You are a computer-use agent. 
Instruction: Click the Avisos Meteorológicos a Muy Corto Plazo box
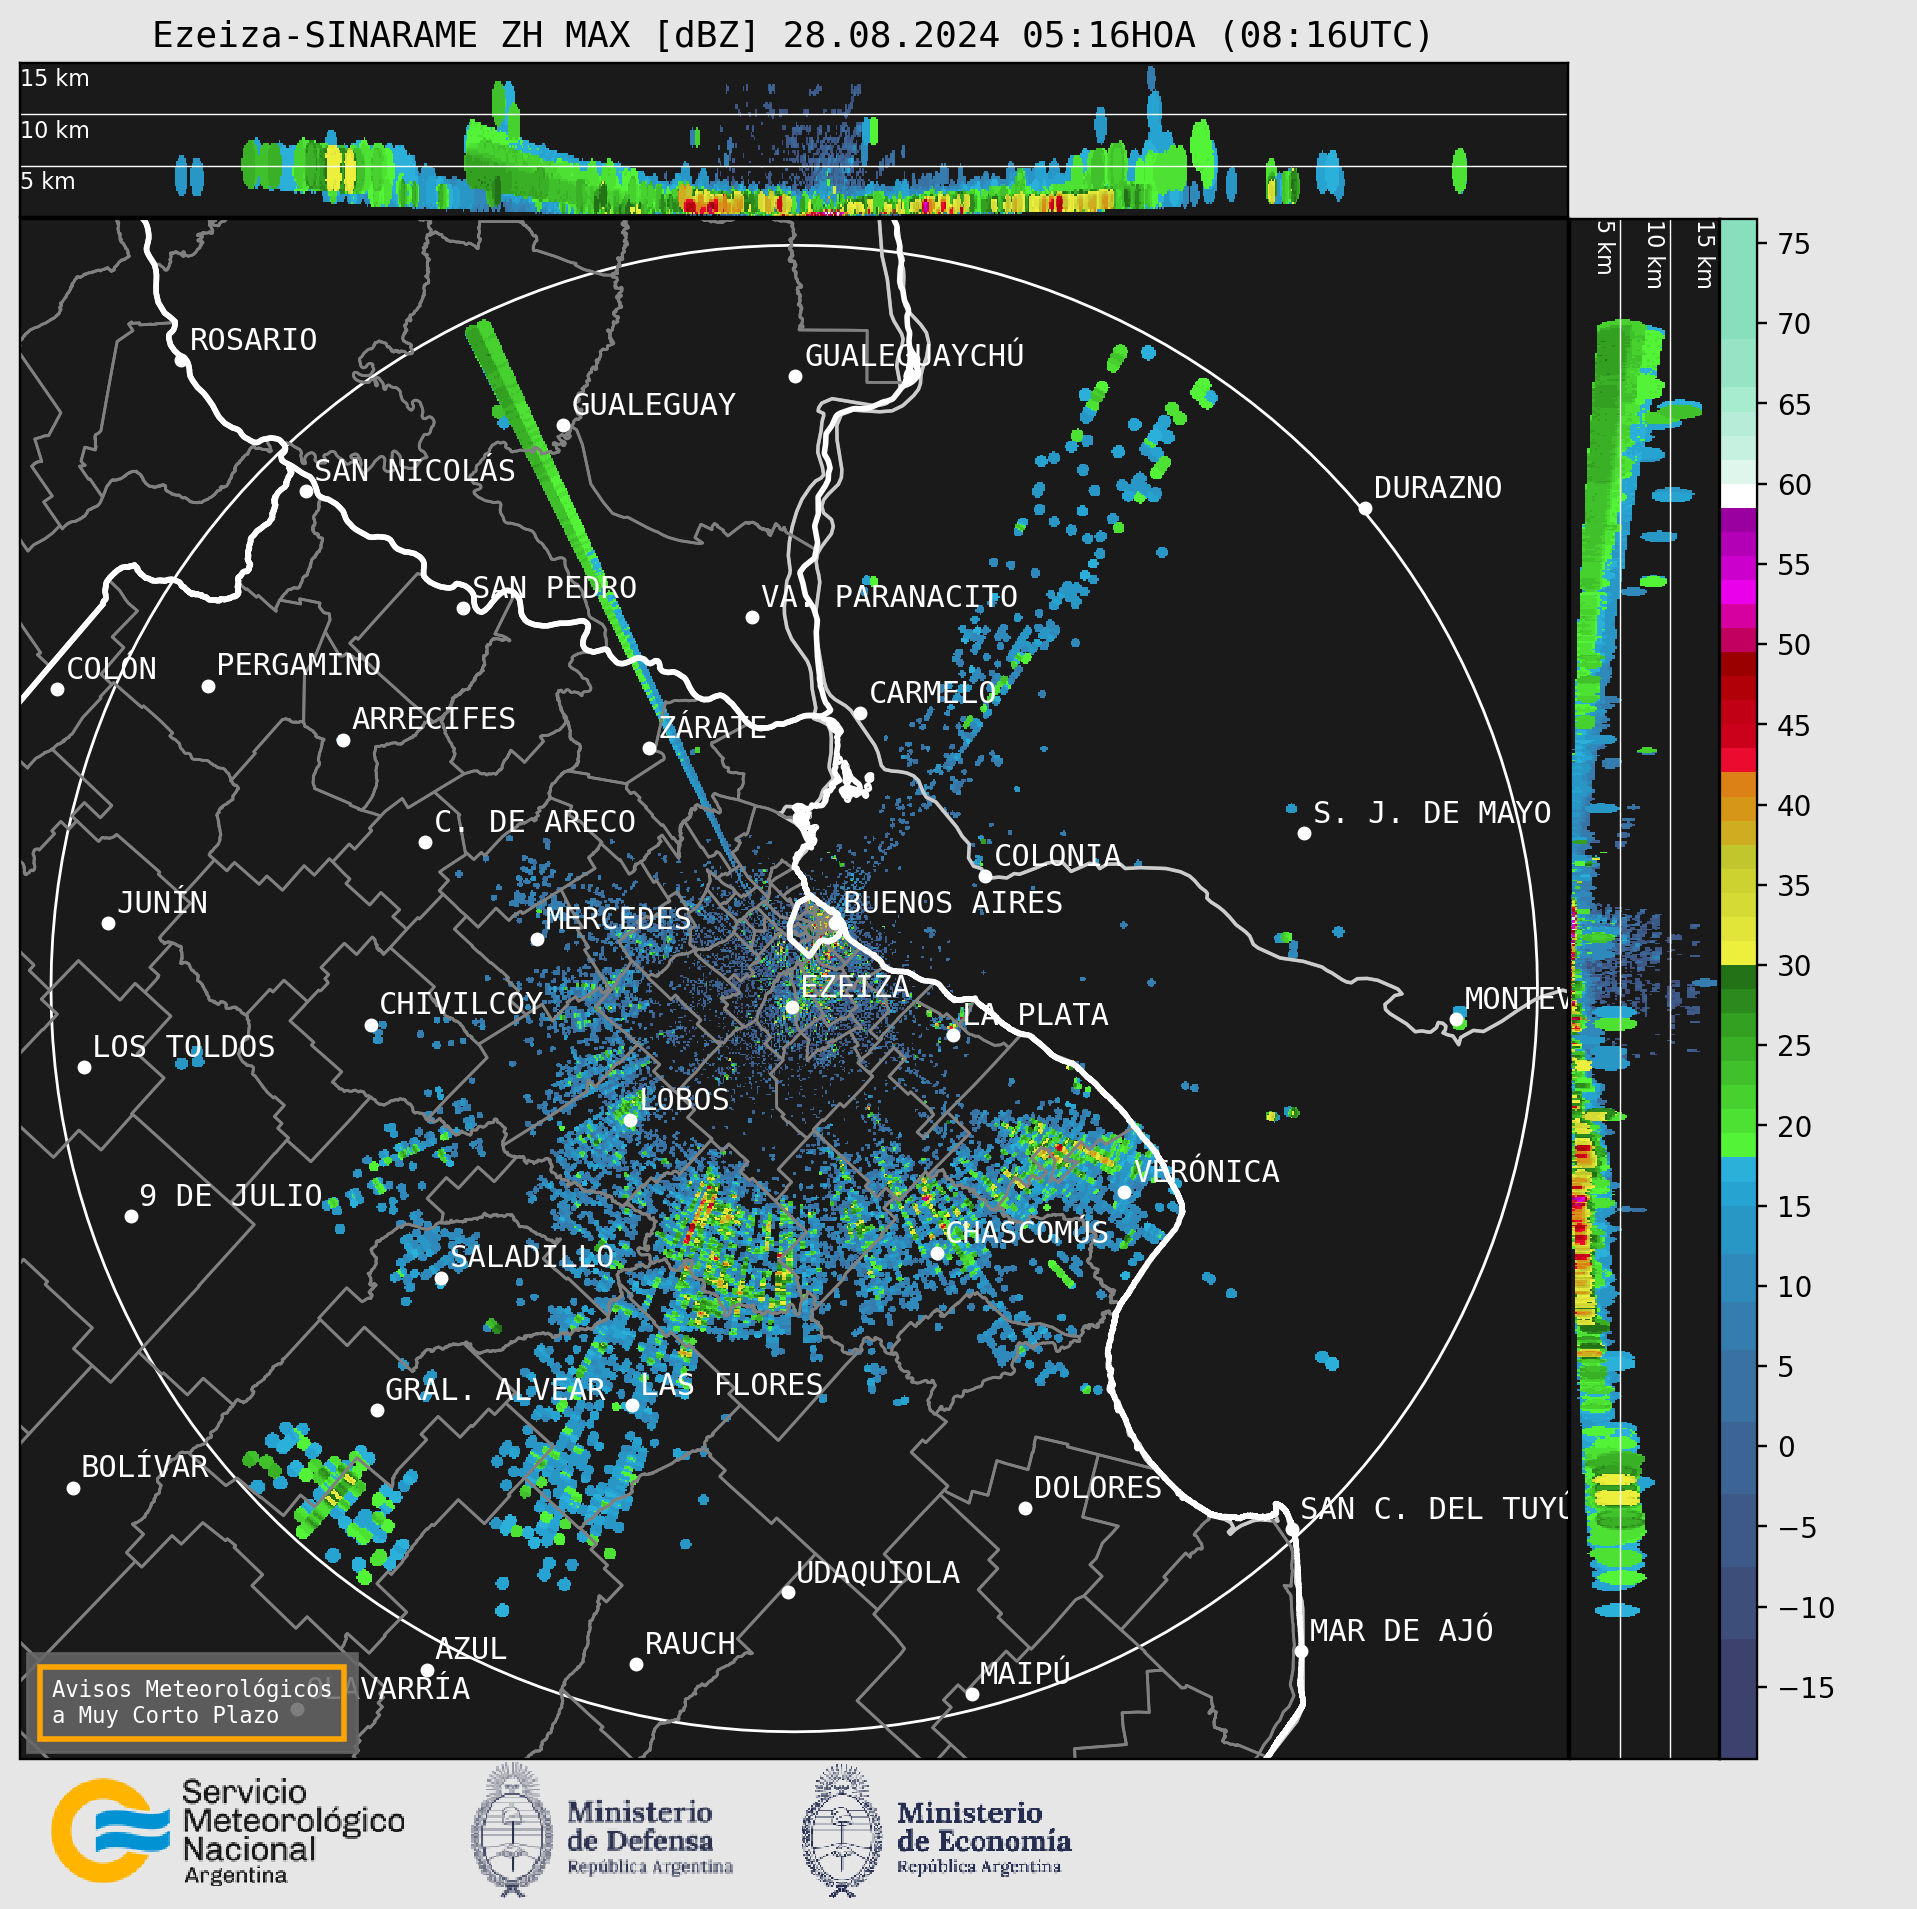tap(191, 1702)
